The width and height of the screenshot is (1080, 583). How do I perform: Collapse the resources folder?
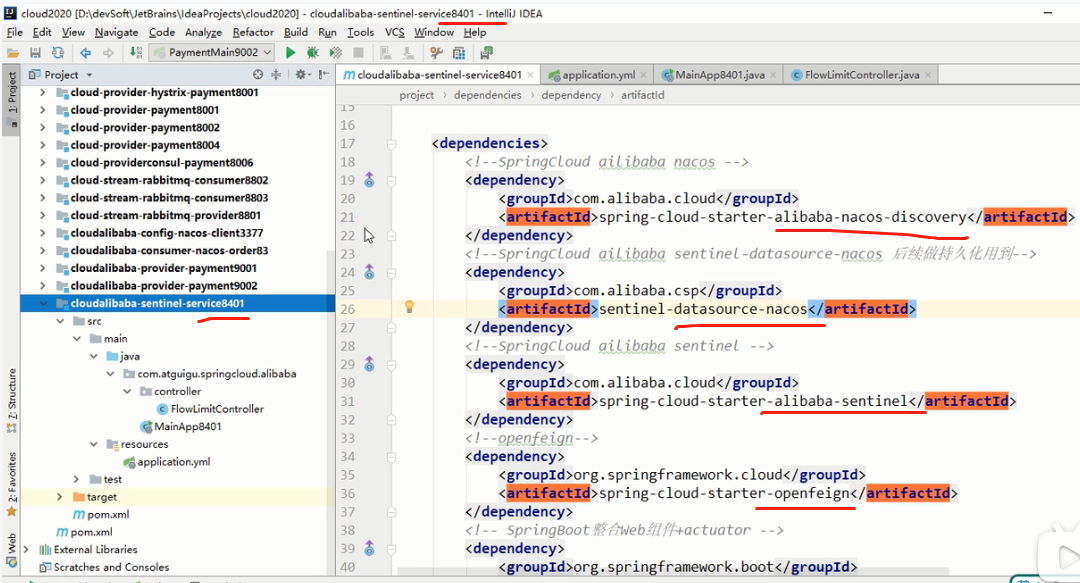pos(94,444)
